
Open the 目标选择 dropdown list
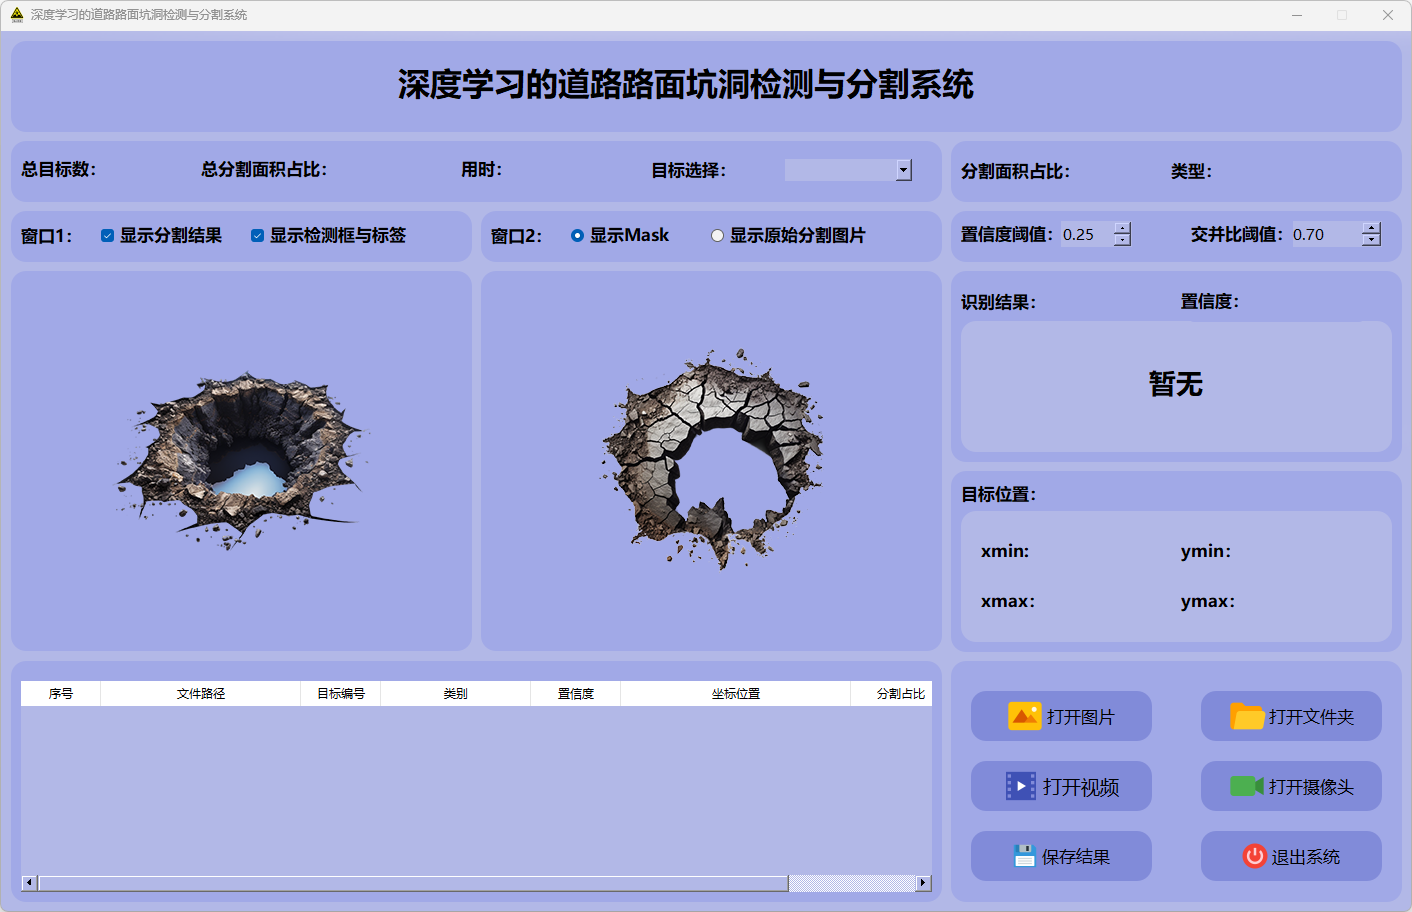903,170
